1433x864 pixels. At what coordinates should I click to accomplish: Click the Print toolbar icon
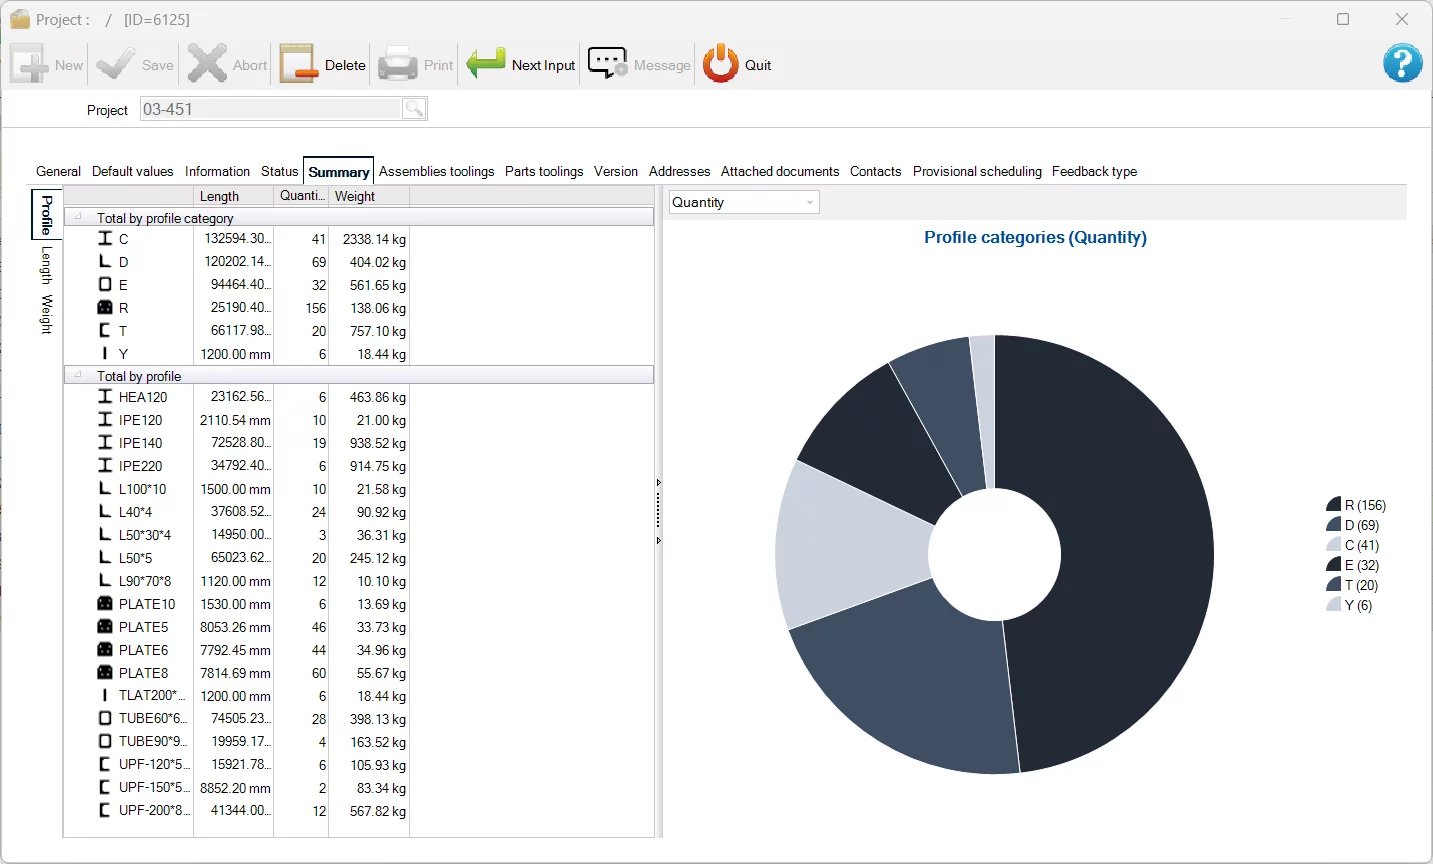397,64
